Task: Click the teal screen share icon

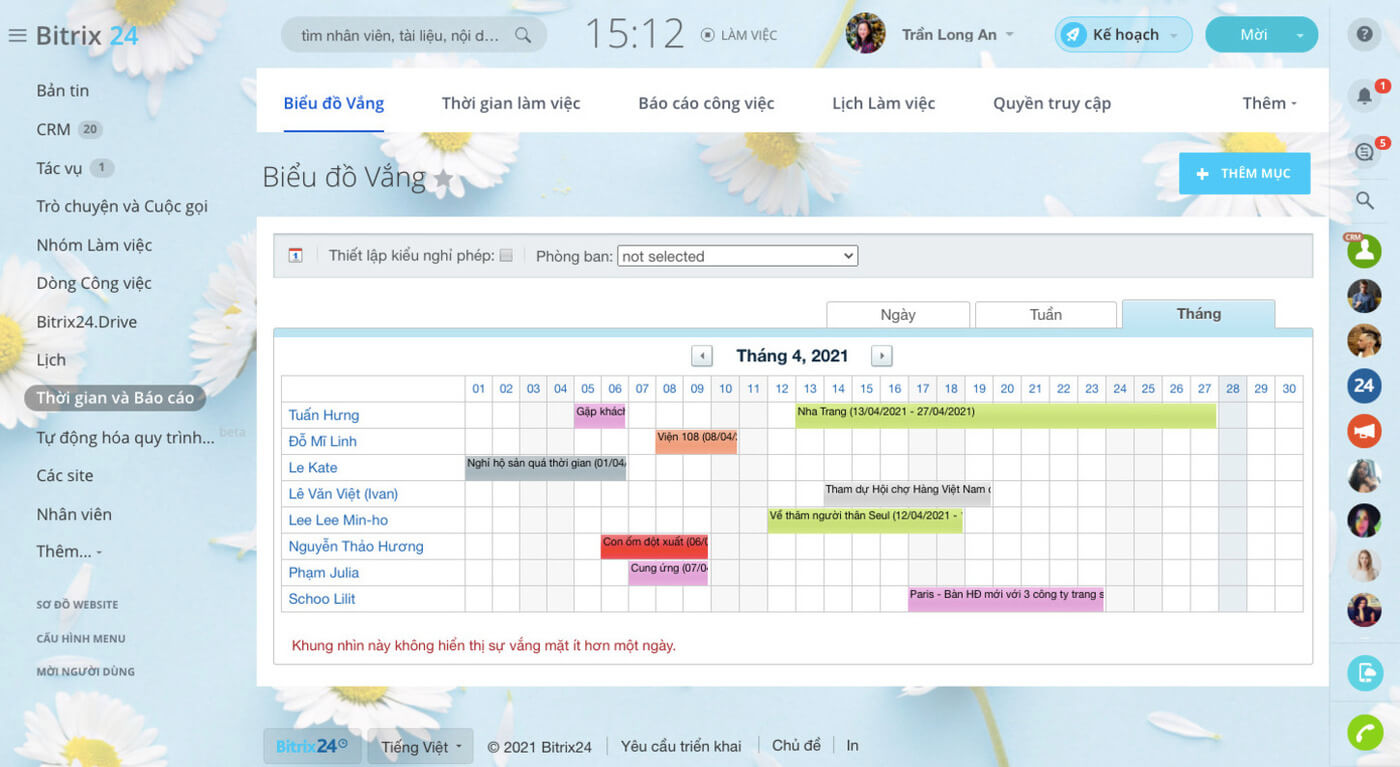Action: coord(1364,672)
